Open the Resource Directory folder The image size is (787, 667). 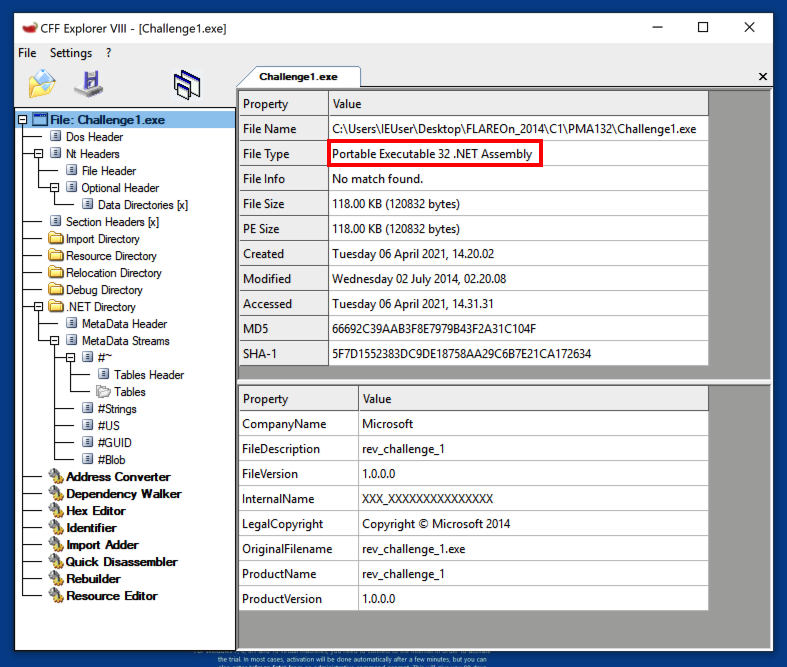point(111,256)
